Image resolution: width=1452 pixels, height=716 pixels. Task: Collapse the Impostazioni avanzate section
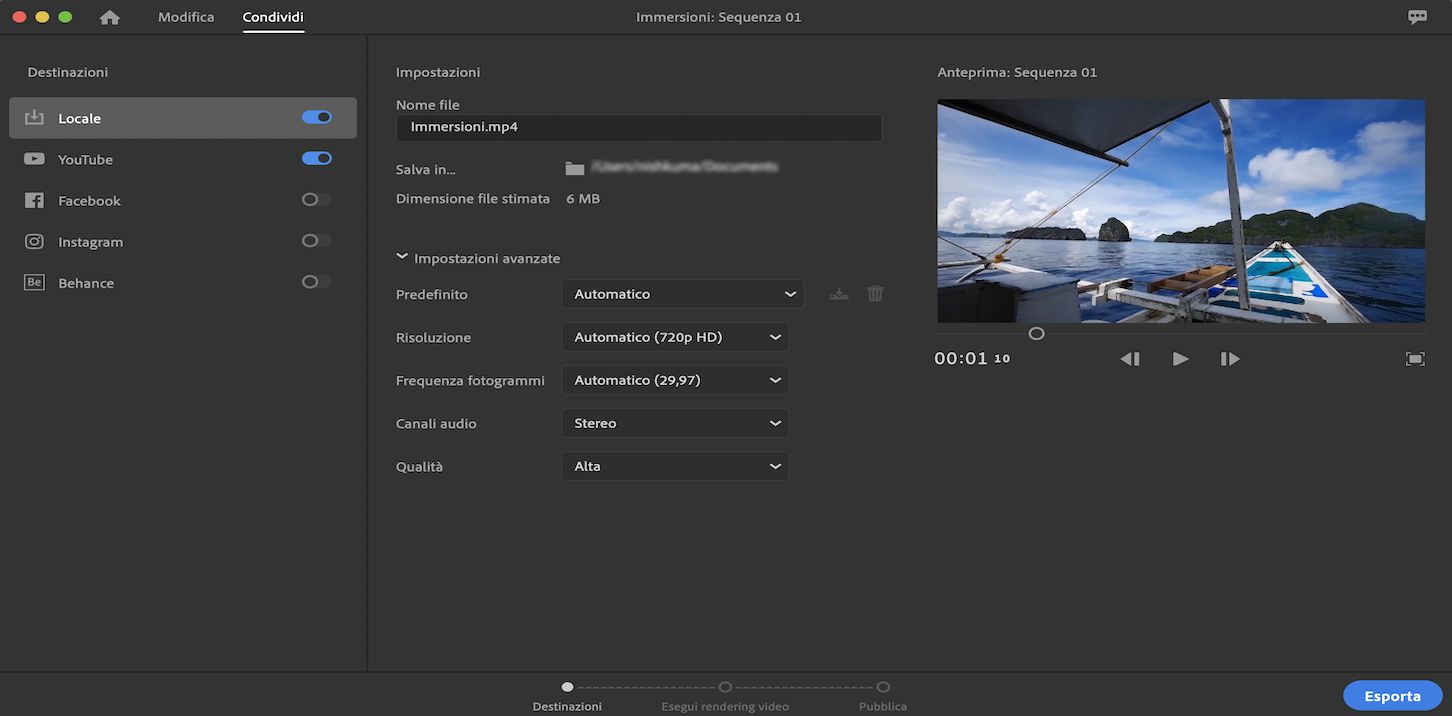(402, 257)
